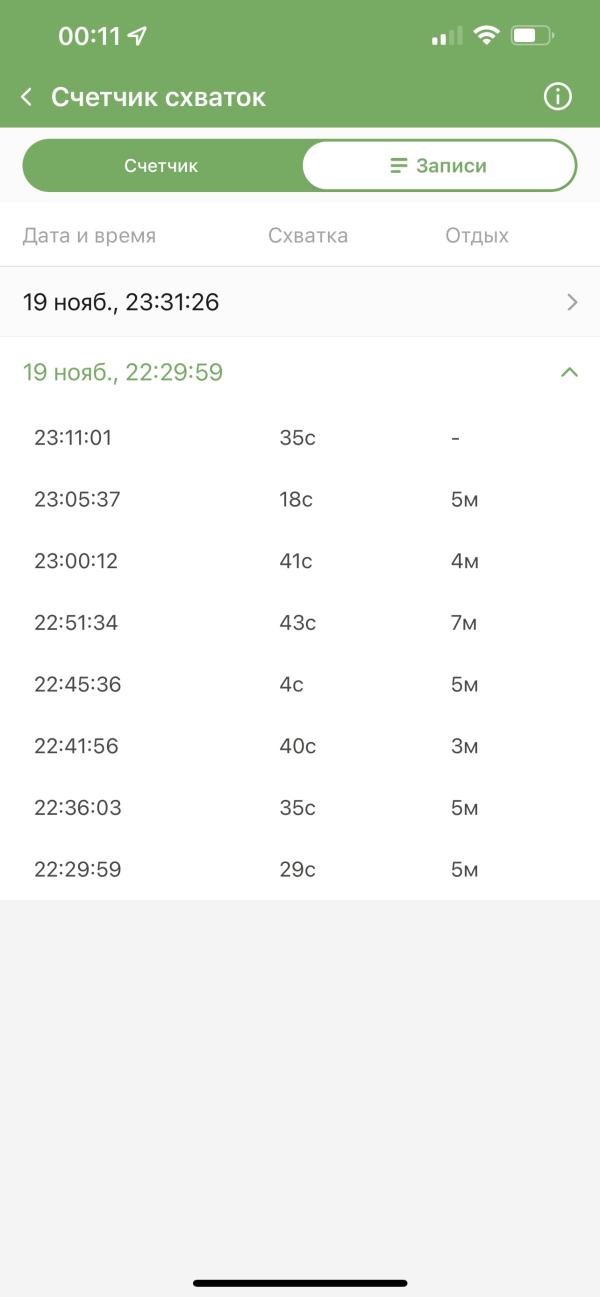Open the info icon in header
Image resolution: width=600 pixels, height=1297 pixels.
click(557, 97)
